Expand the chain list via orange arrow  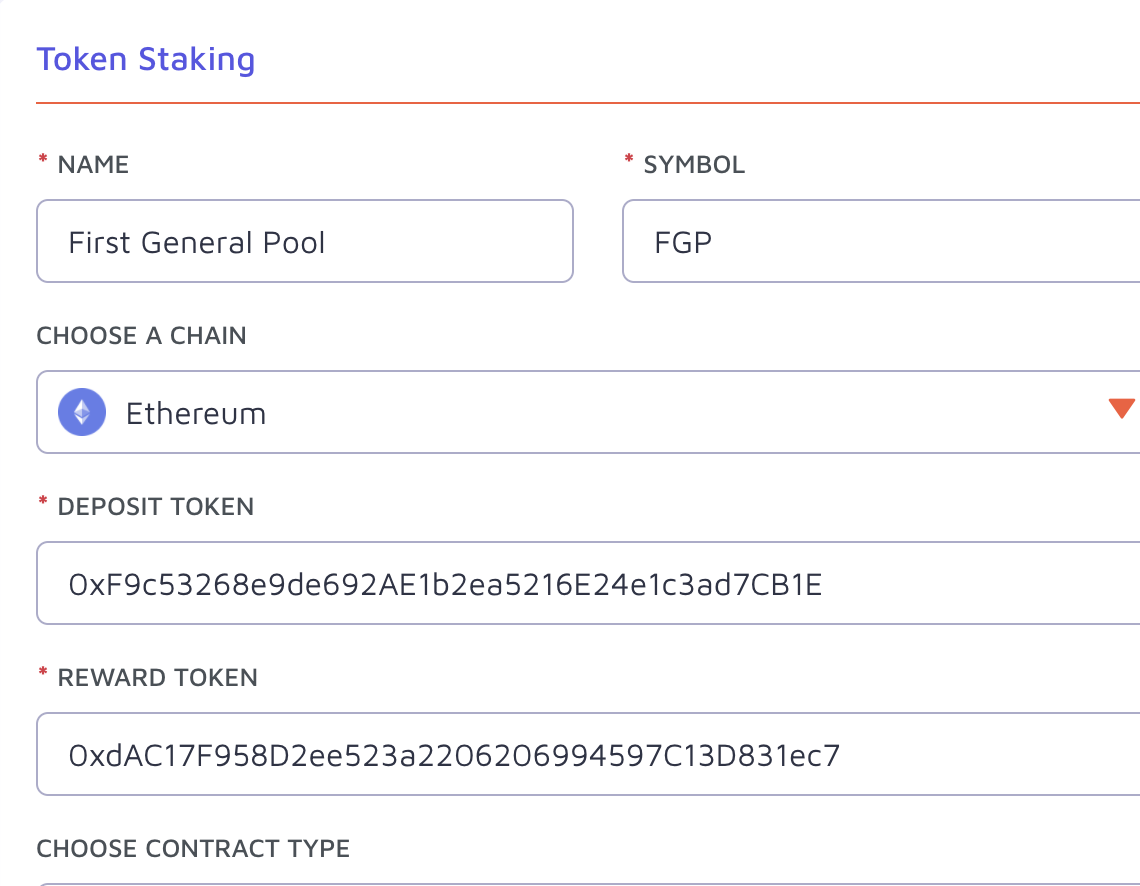click(x=1123, y=408)
